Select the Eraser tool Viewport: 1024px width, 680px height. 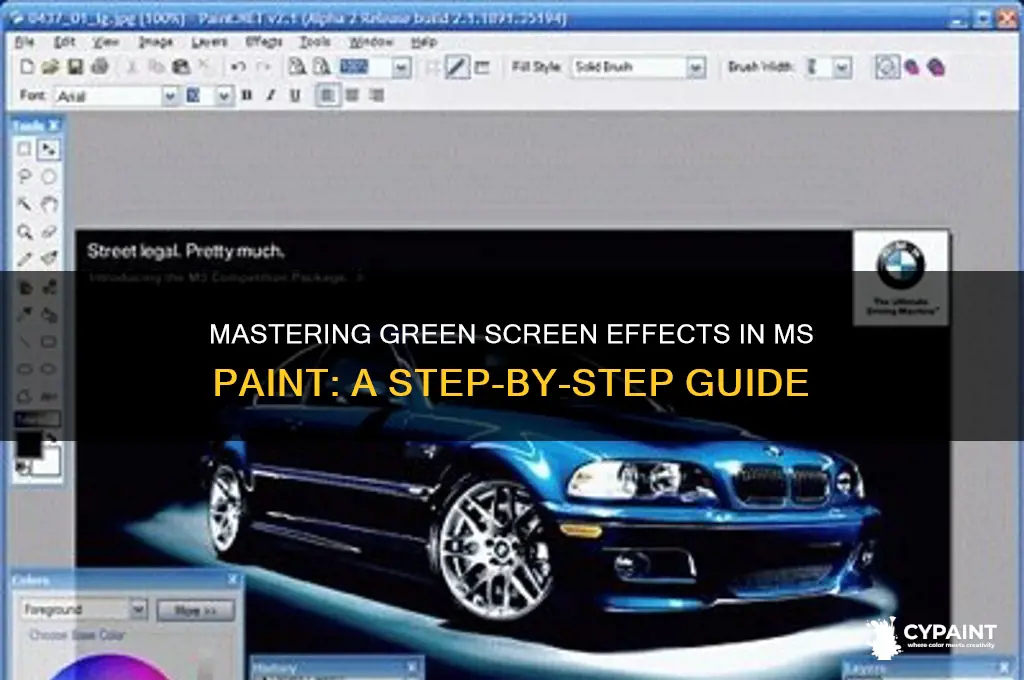[49, 232]
